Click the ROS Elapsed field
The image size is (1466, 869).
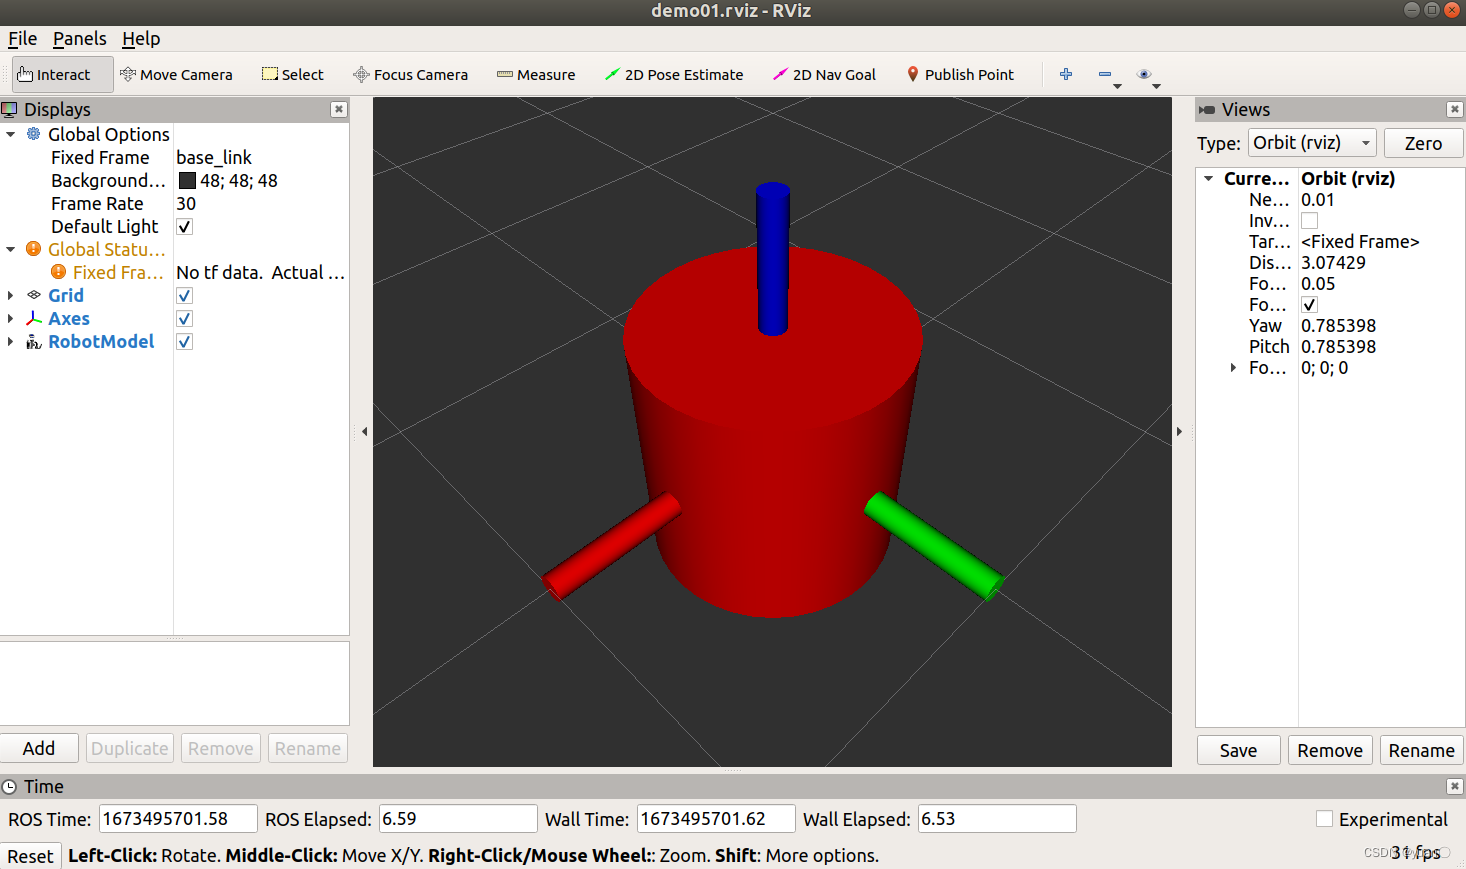click(458, 819)
